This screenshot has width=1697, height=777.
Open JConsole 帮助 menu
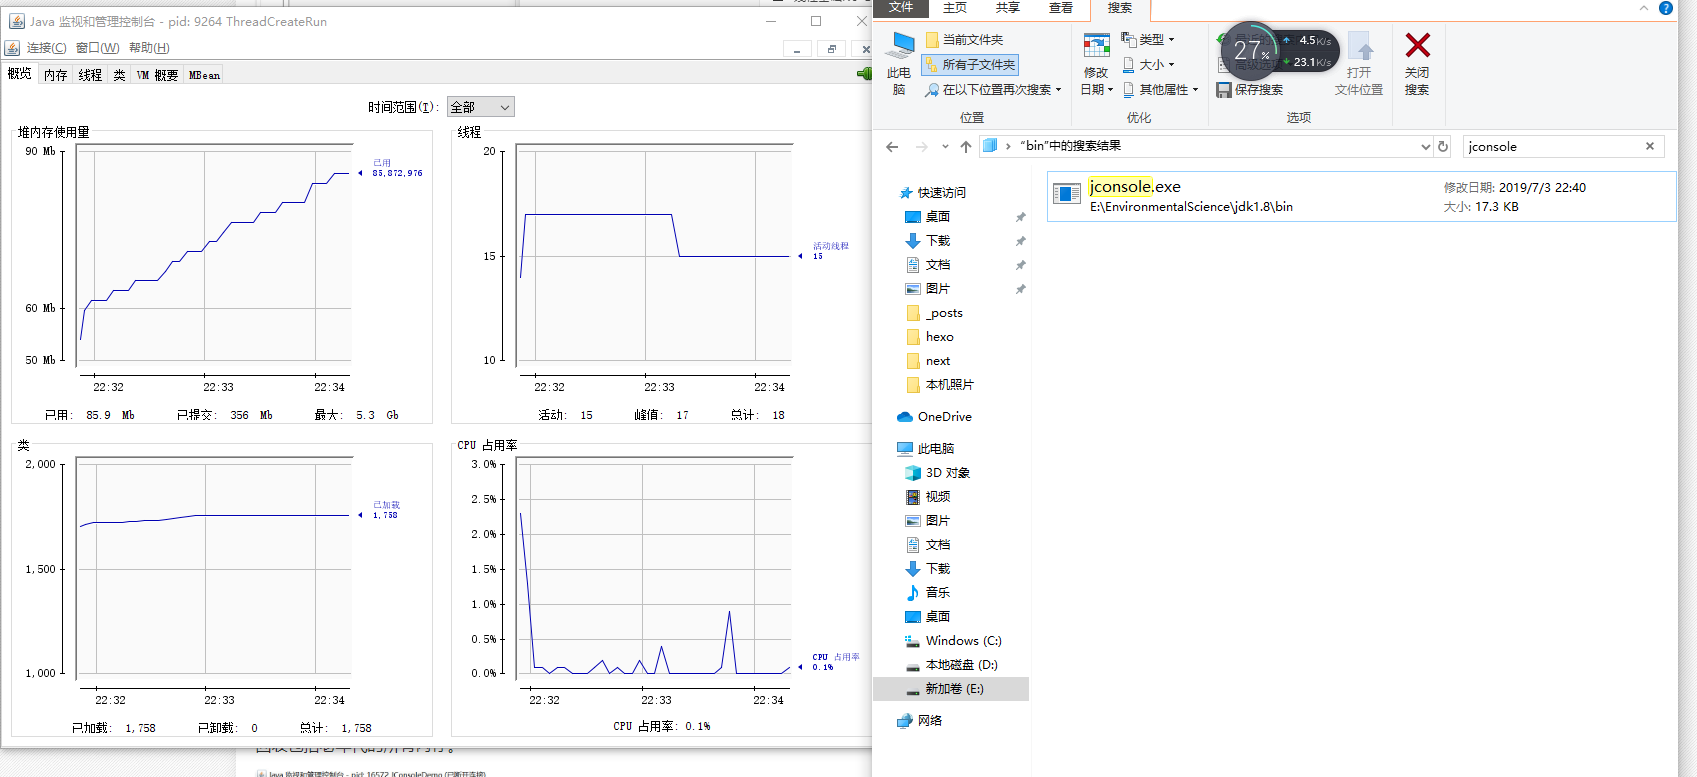pos(149,48)
